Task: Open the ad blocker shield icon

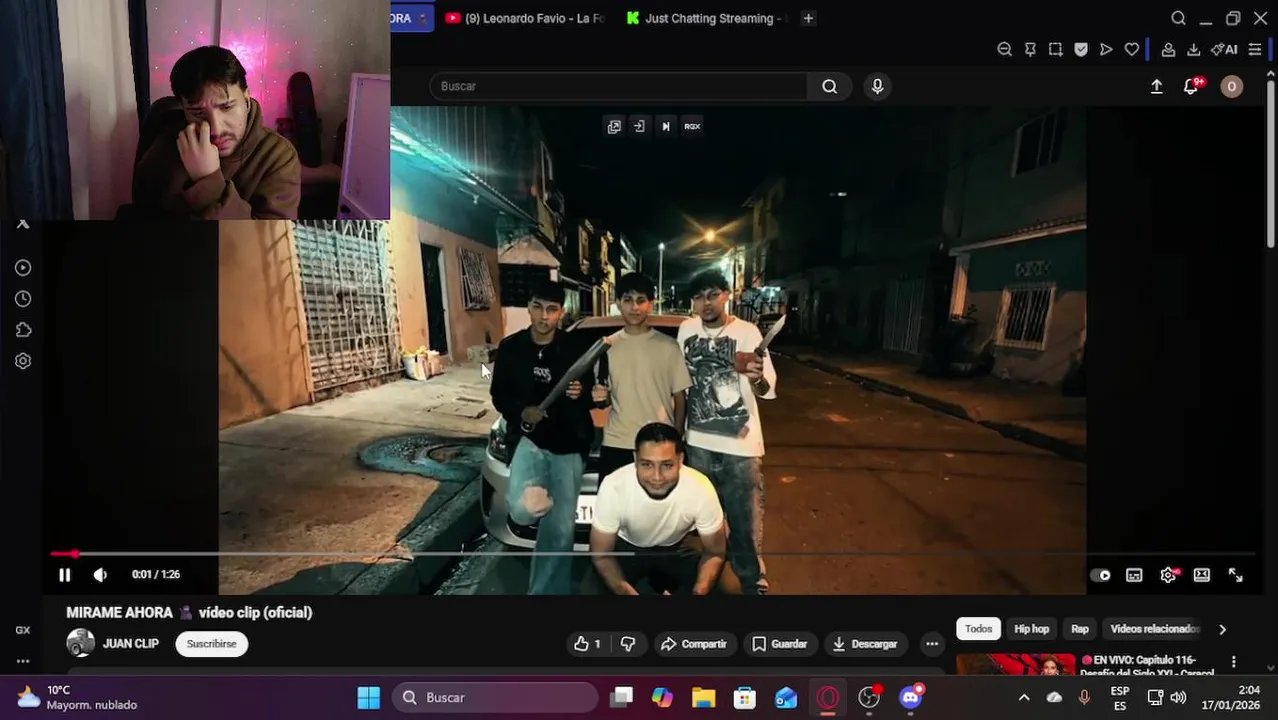Action: [1081, 49]
